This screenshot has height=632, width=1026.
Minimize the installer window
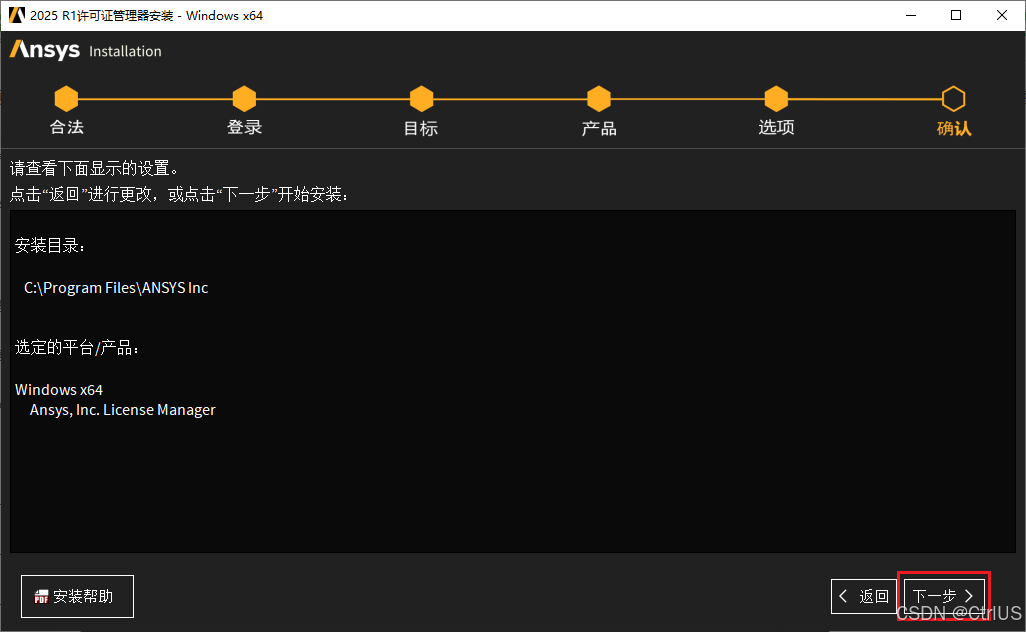(911, 15)
